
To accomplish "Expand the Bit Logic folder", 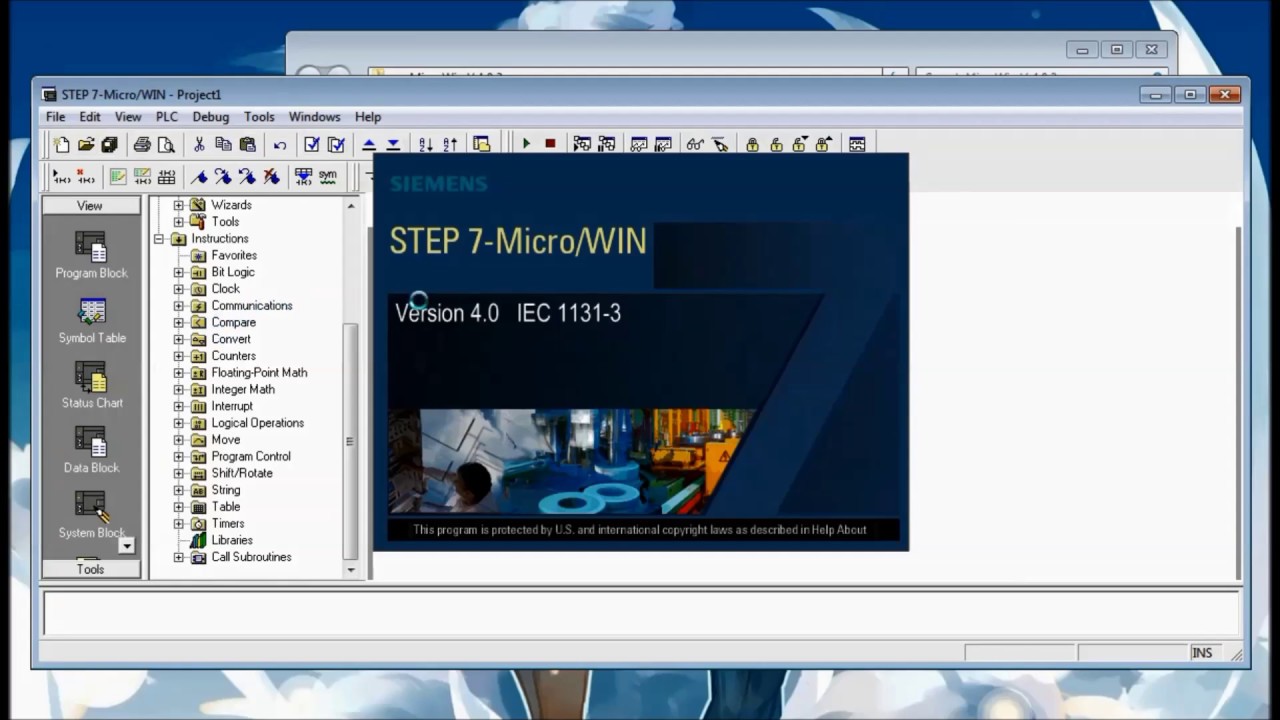I will click(x=179, y=272).
